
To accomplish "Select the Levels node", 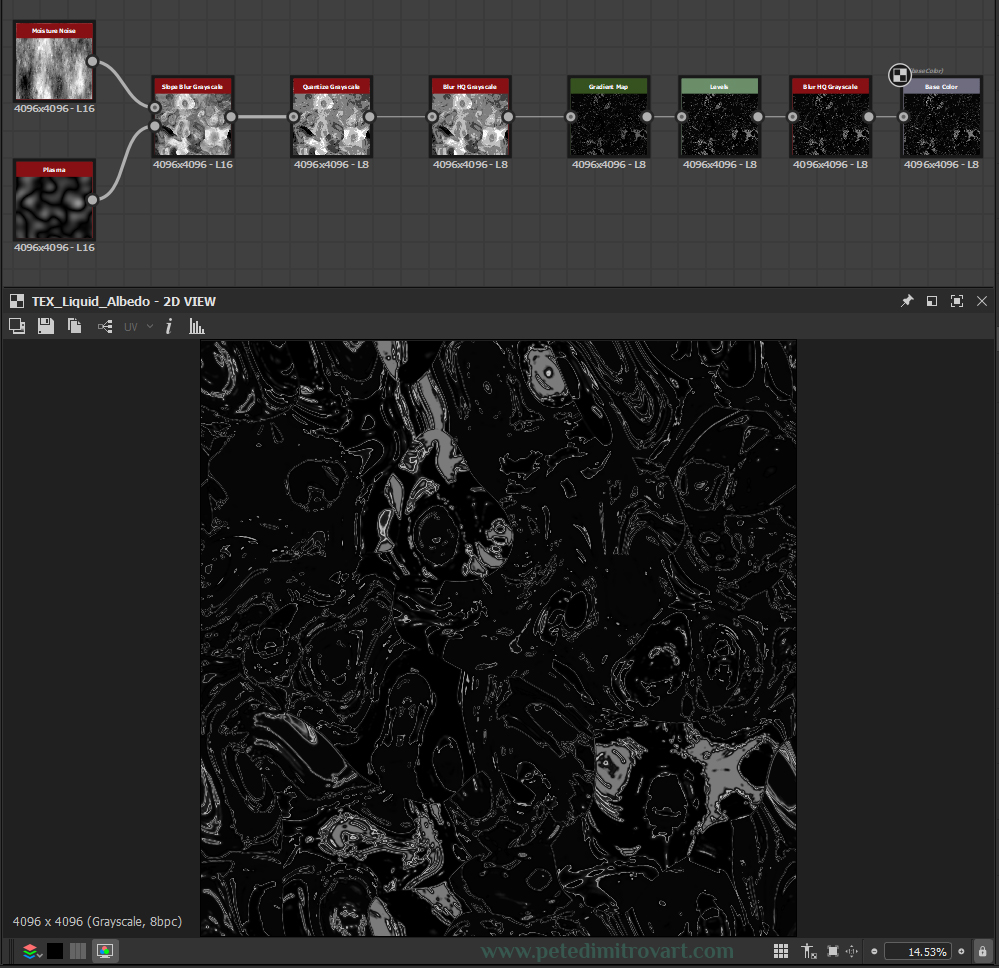I will pyautogui.click(x=719, y=117).
